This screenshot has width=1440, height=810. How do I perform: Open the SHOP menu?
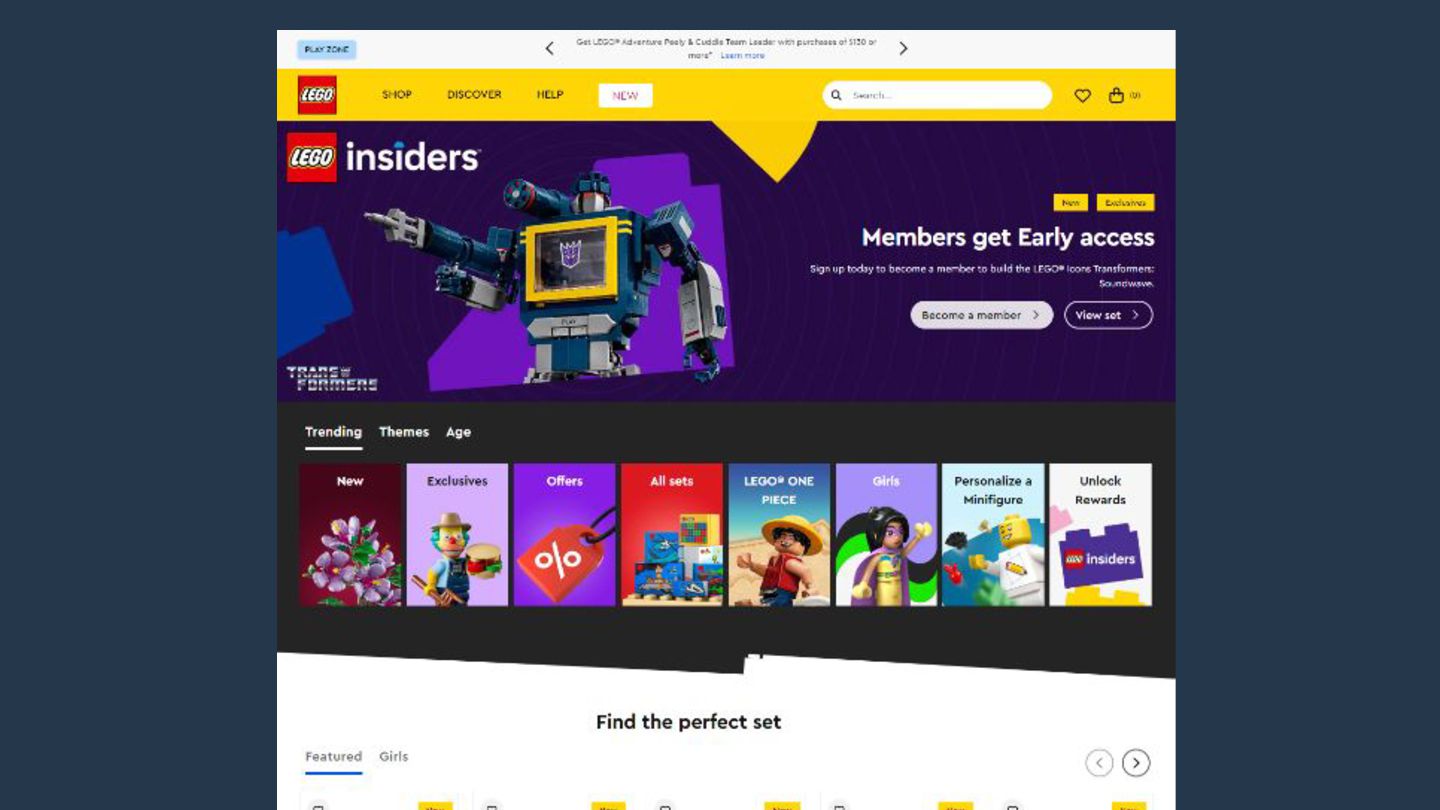tap(397, 95)
